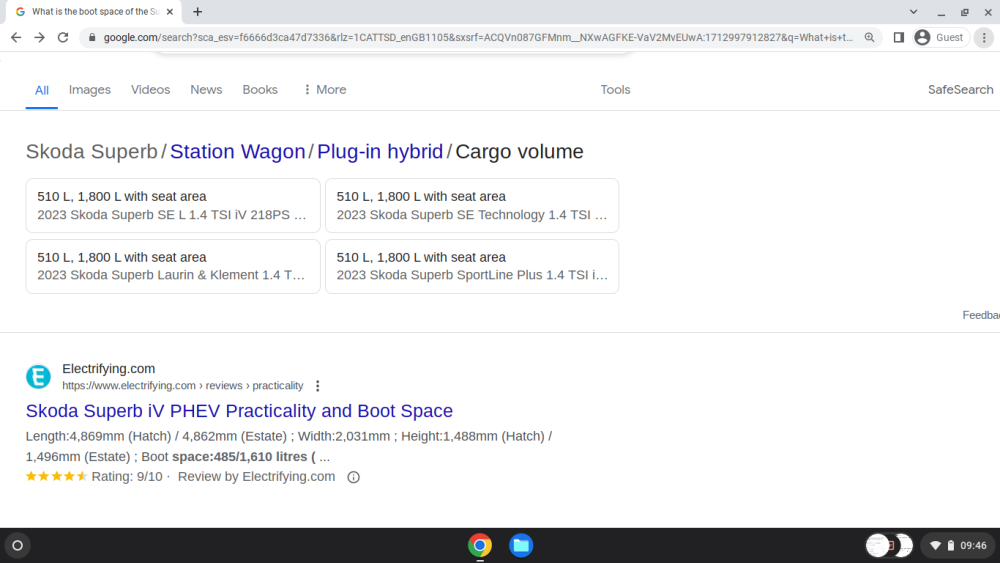Click the Wi-Fi icon in the tray

click(x=936, y=546)
